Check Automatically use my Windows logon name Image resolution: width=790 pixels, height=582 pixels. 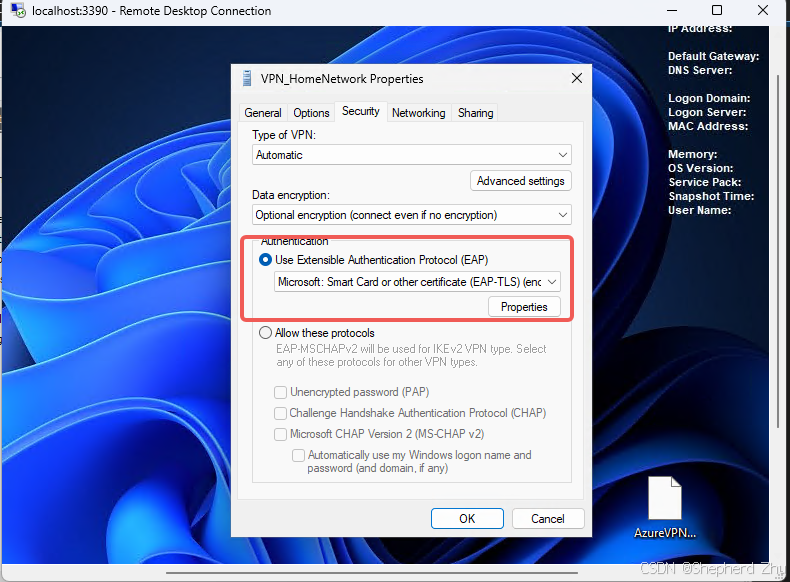298,456
